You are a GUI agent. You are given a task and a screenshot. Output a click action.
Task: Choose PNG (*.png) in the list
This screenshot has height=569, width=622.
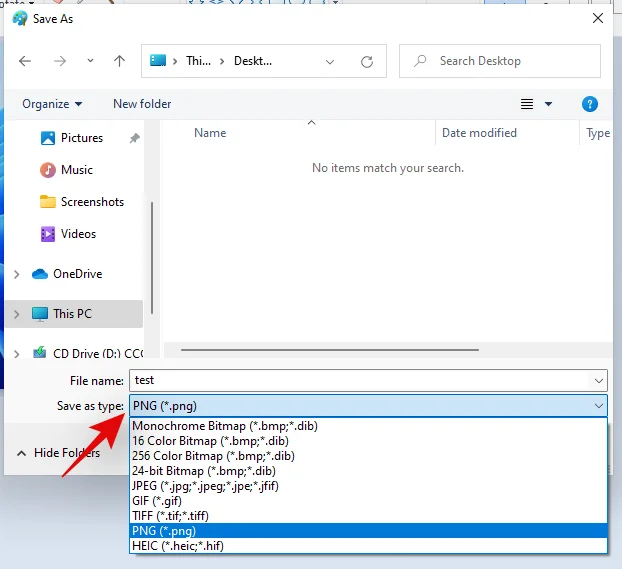coord(368,531)
